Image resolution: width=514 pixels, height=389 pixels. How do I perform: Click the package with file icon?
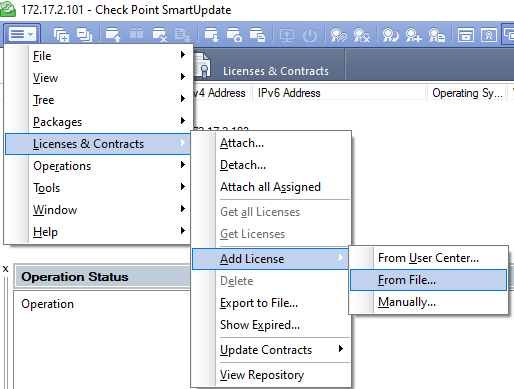257,34
